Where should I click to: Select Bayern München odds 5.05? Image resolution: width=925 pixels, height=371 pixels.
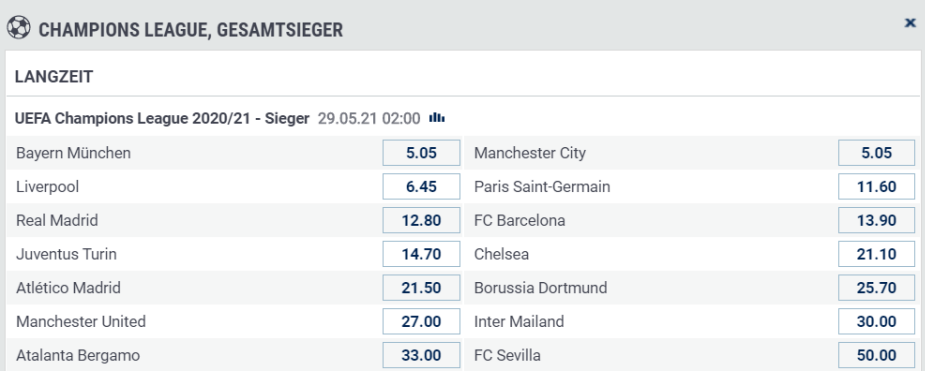pyautogui.click(x=421, y=153)
